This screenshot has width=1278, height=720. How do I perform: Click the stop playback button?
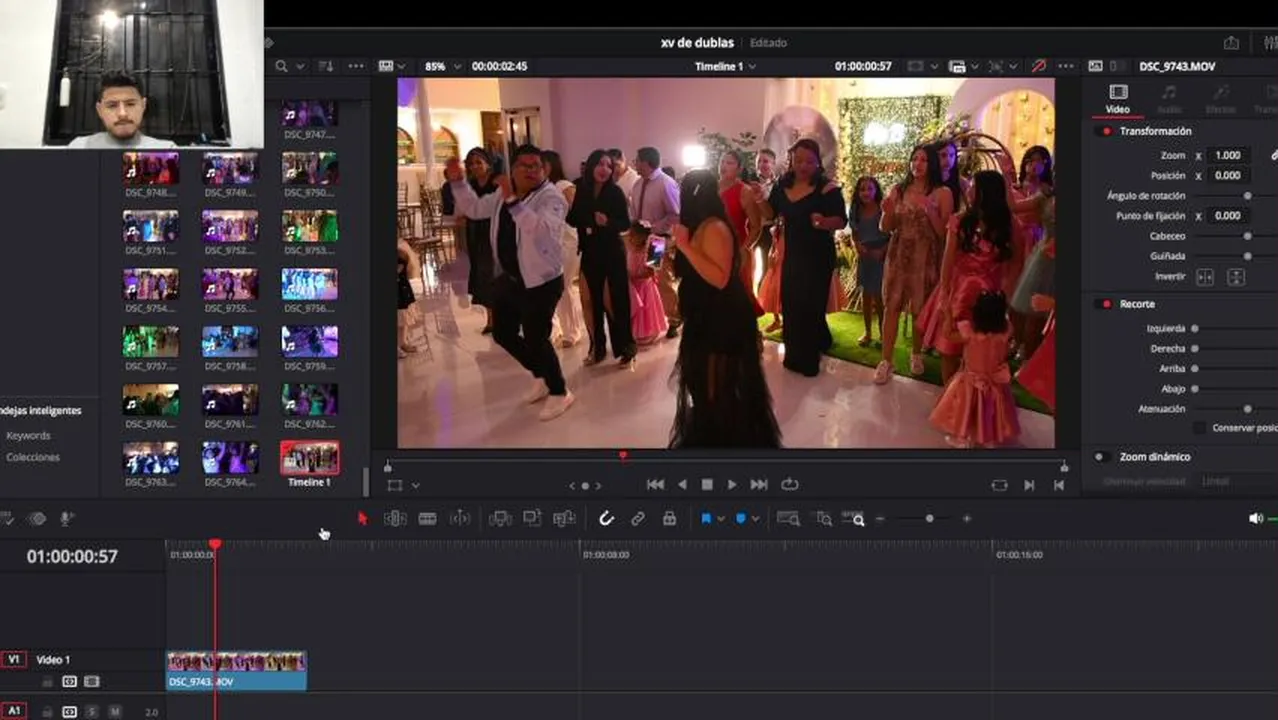pyautogui.click(x=707, y=485)
